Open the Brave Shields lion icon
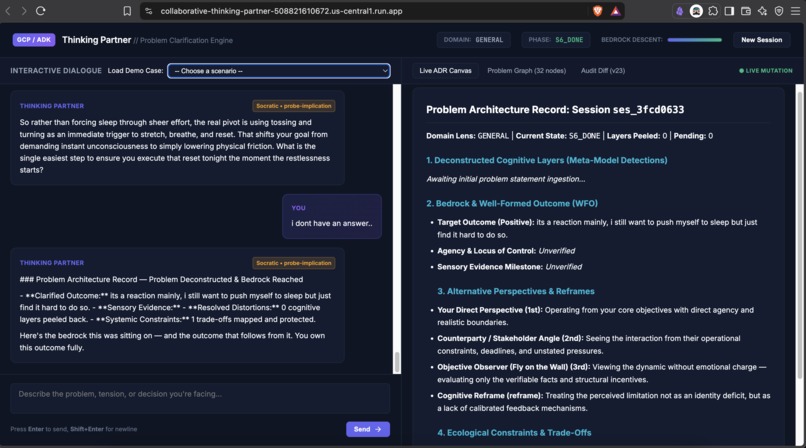 [x=597, y=11]
